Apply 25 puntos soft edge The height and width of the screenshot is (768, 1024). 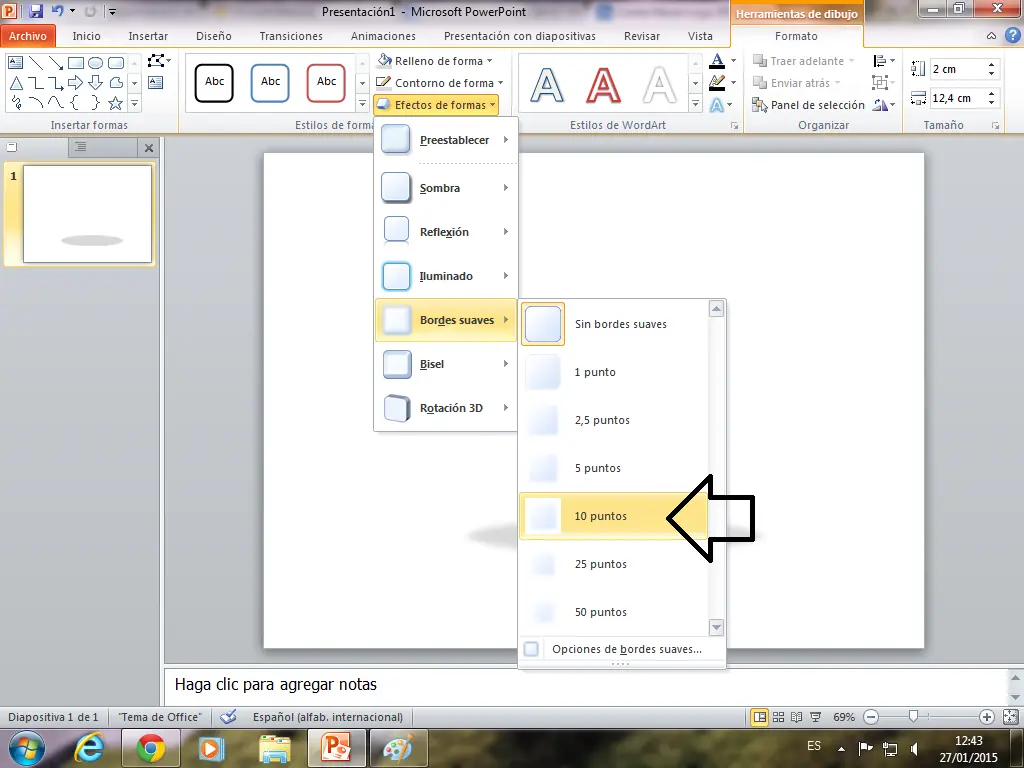(614, 564)
